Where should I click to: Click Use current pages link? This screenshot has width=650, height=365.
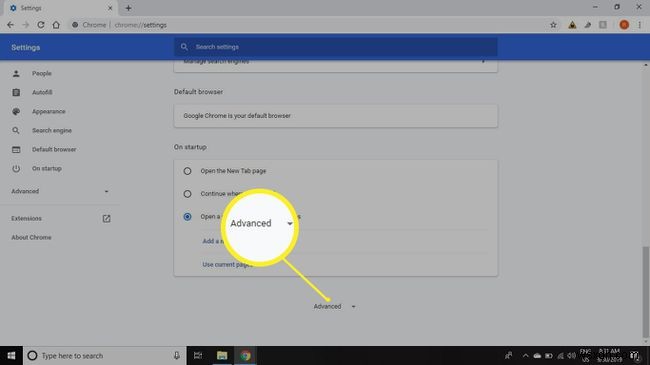227,264
